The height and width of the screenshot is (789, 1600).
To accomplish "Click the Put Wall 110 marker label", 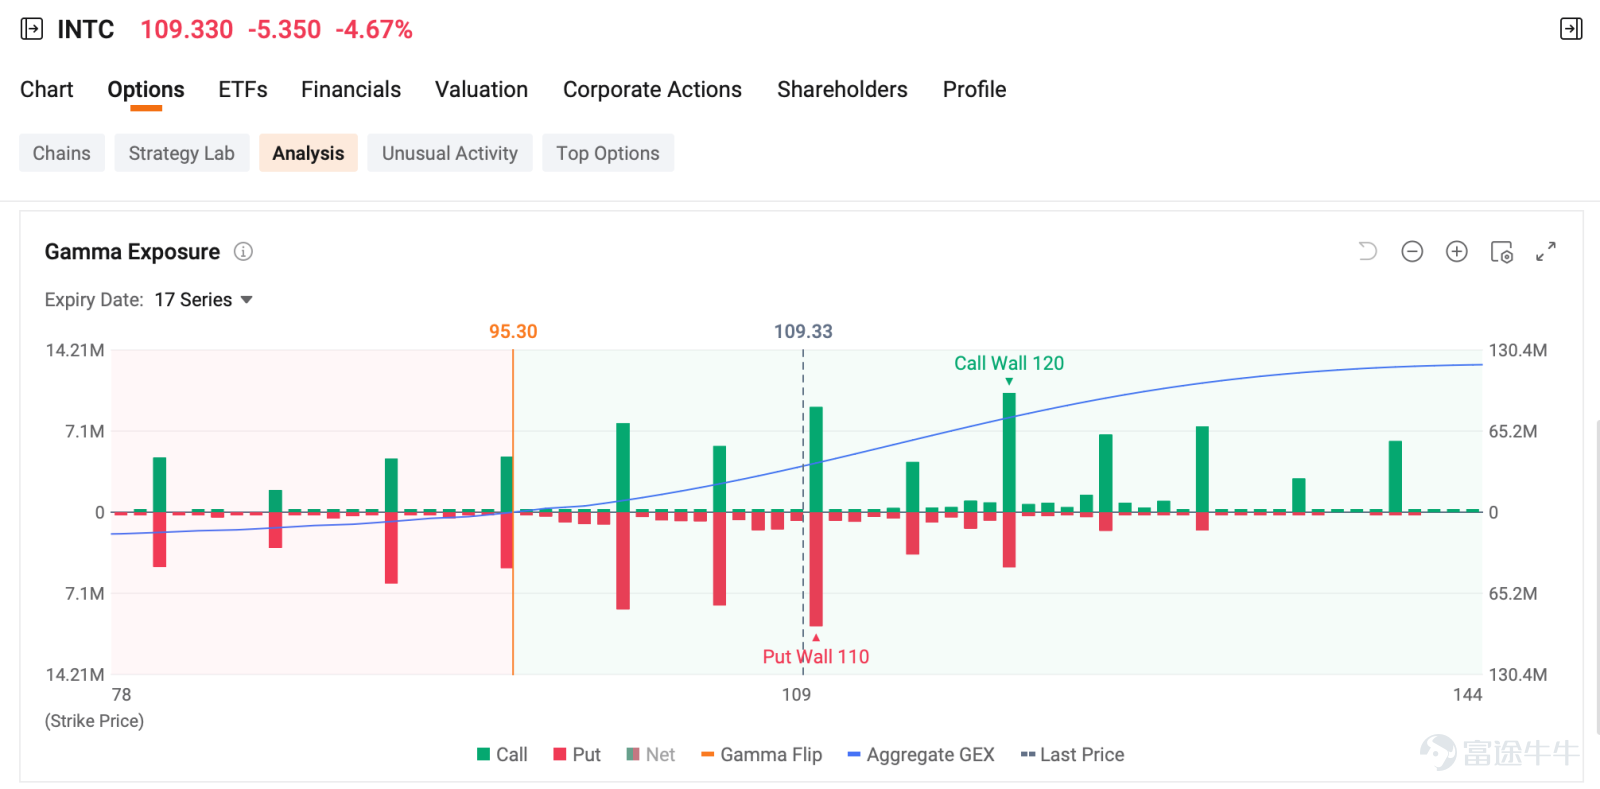I will [x=816, y=657].
